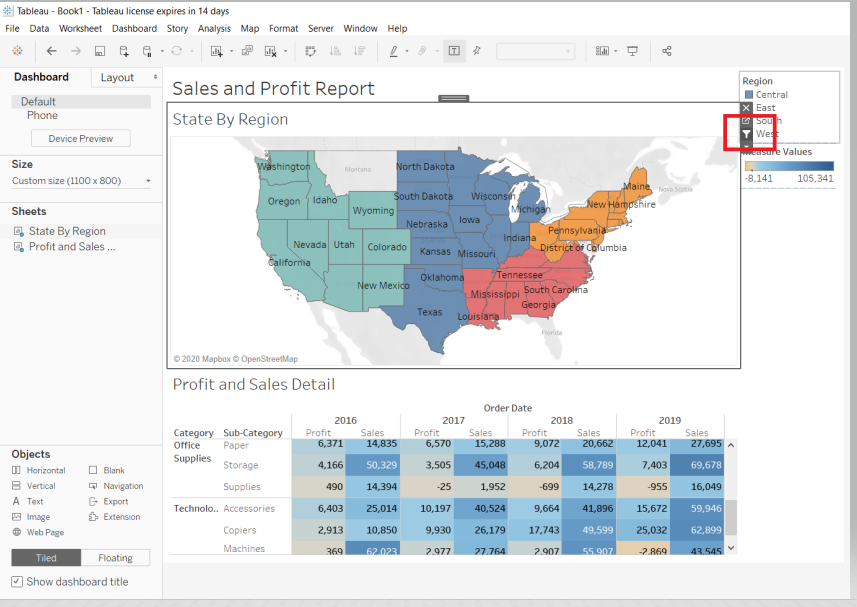Screen dimensions: 857x607
Task: Click the Undo back arrow
Action: click(x=51, y=51)
